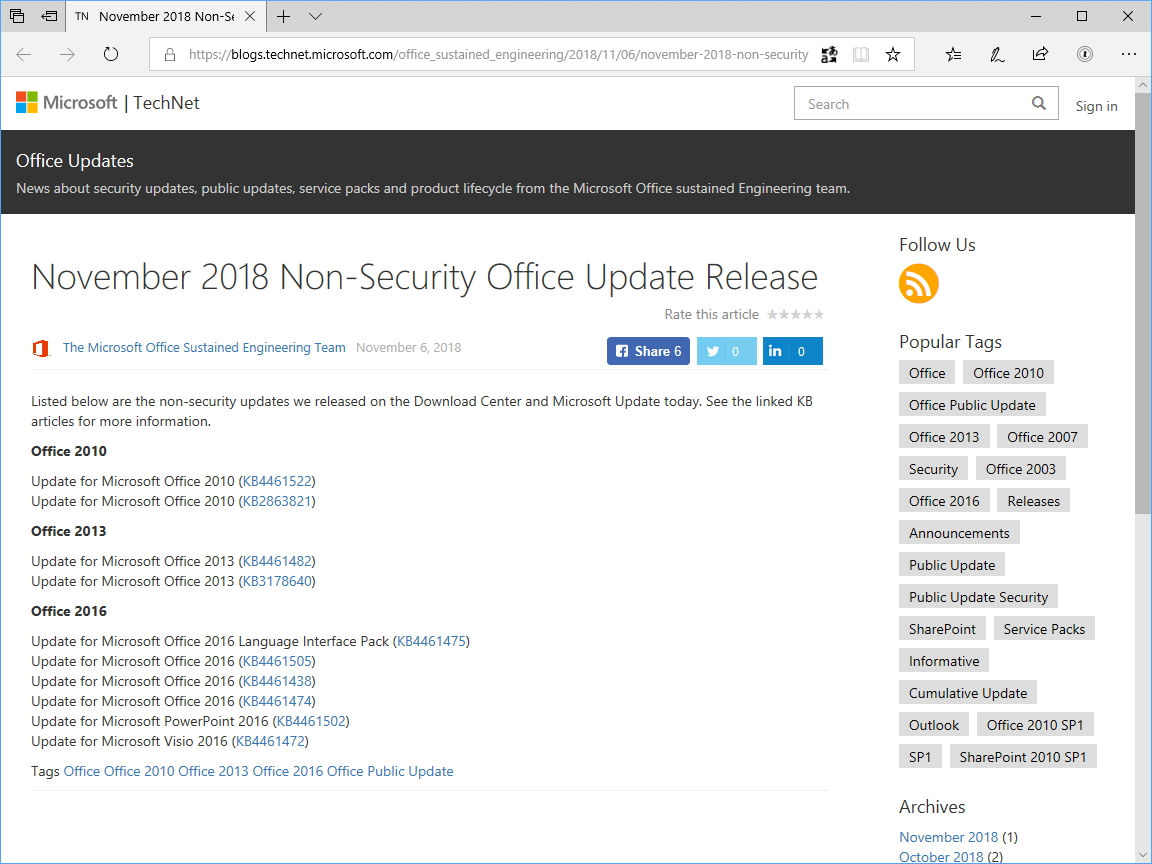1152x864 pixels.
Task: Click the search magnifier icon
Action: 1039,103
